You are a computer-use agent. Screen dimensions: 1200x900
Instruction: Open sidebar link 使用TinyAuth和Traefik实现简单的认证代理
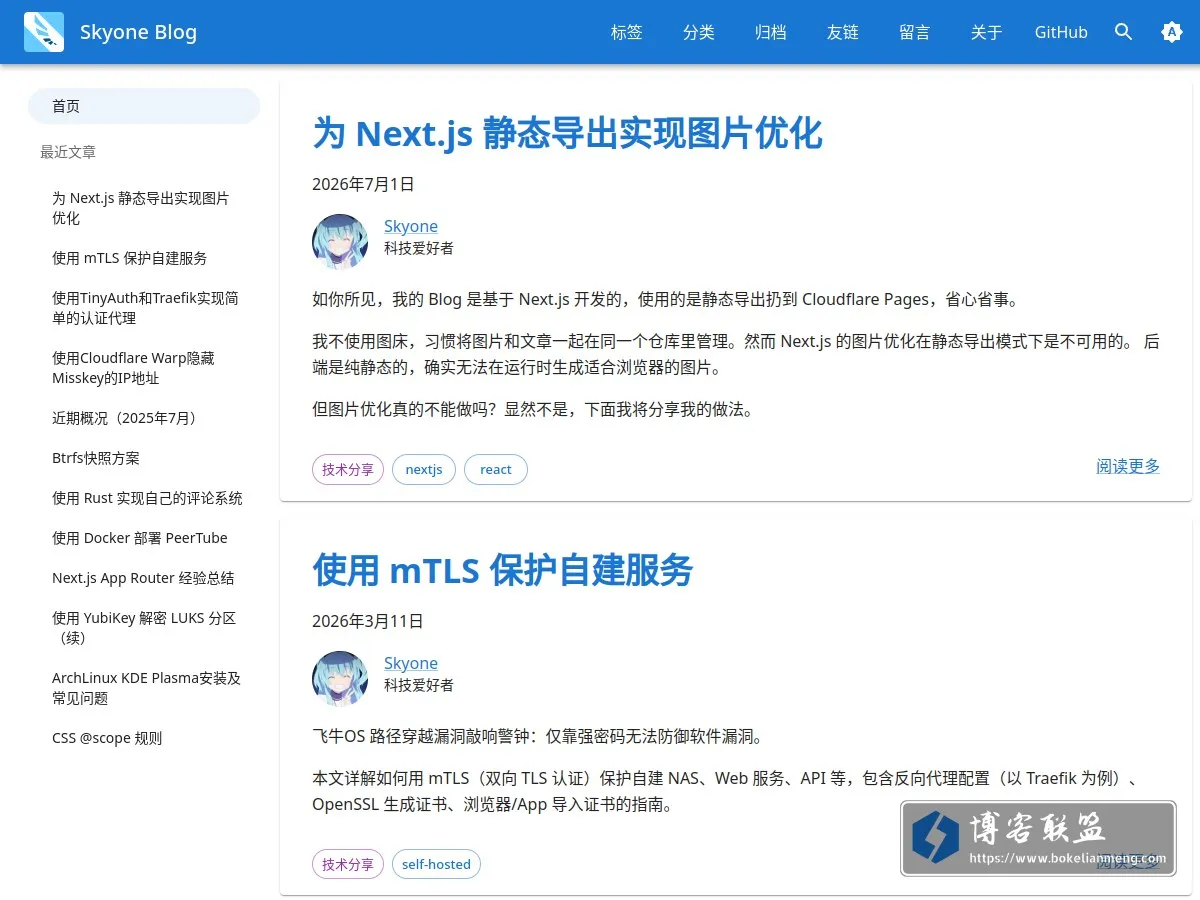point(144,308)
